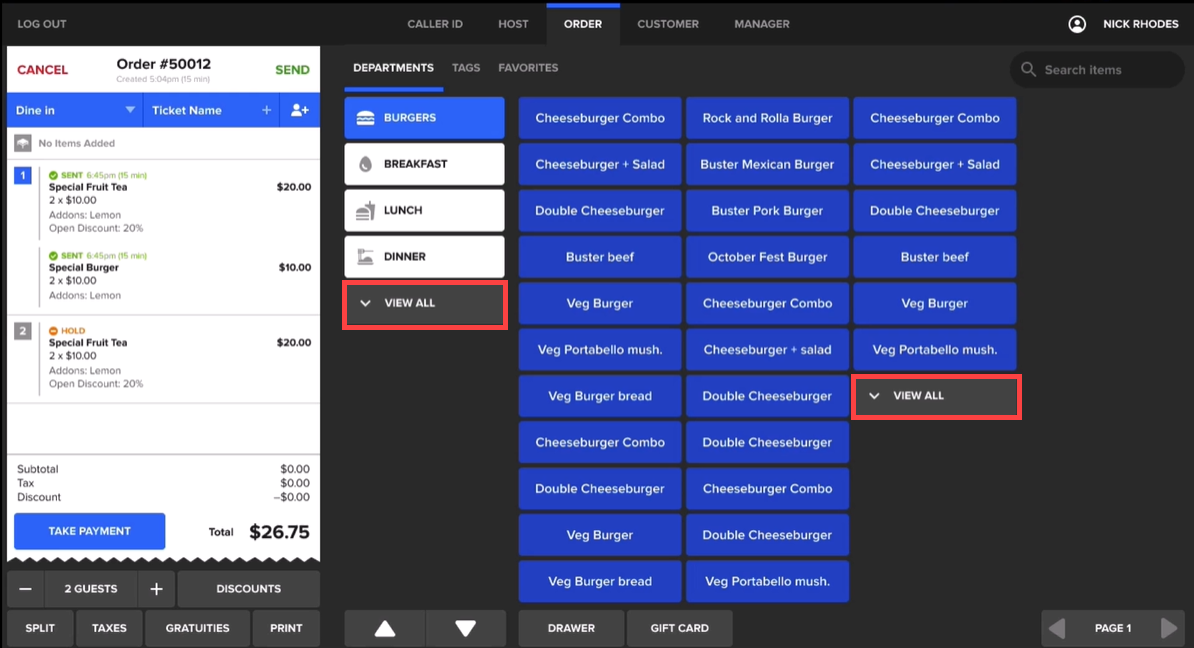Open the Tags tab
Image resolution: width=1194 pixels, height=648 pixels.
point(466,68)
